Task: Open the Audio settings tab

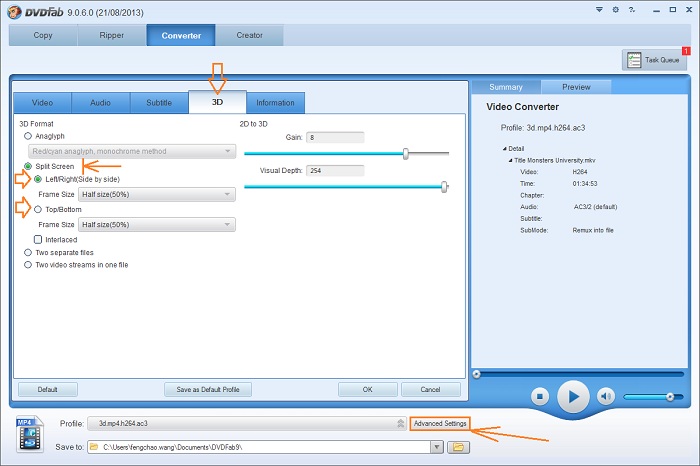Action: [x=100, y=103]
